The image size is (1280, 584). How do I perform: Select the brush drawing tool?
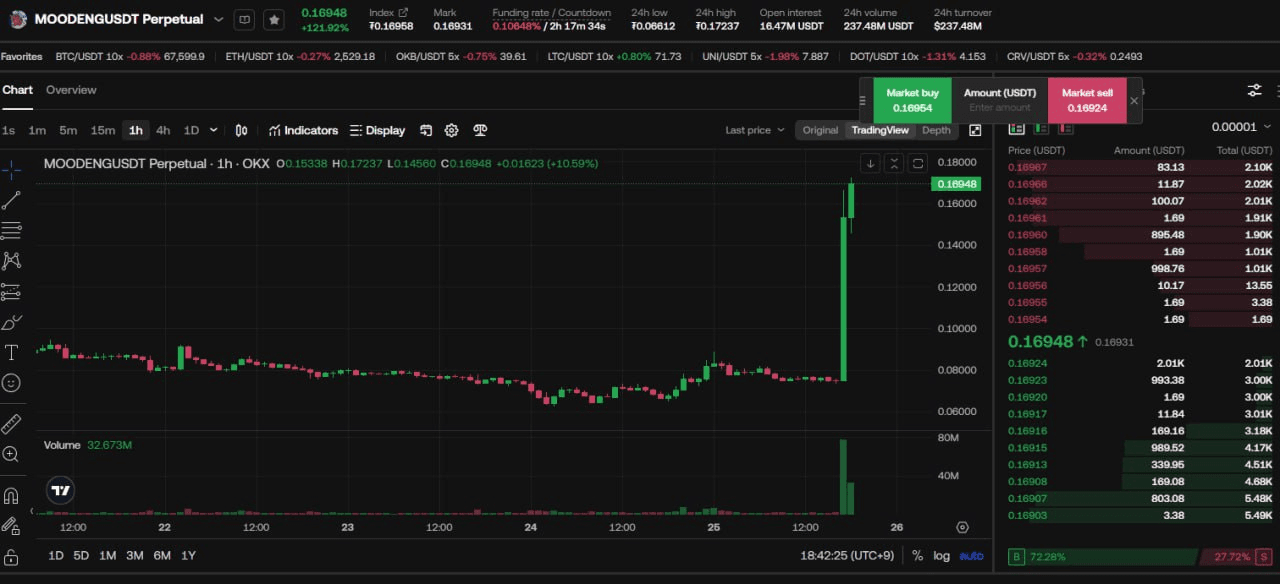tap(11, 322)
